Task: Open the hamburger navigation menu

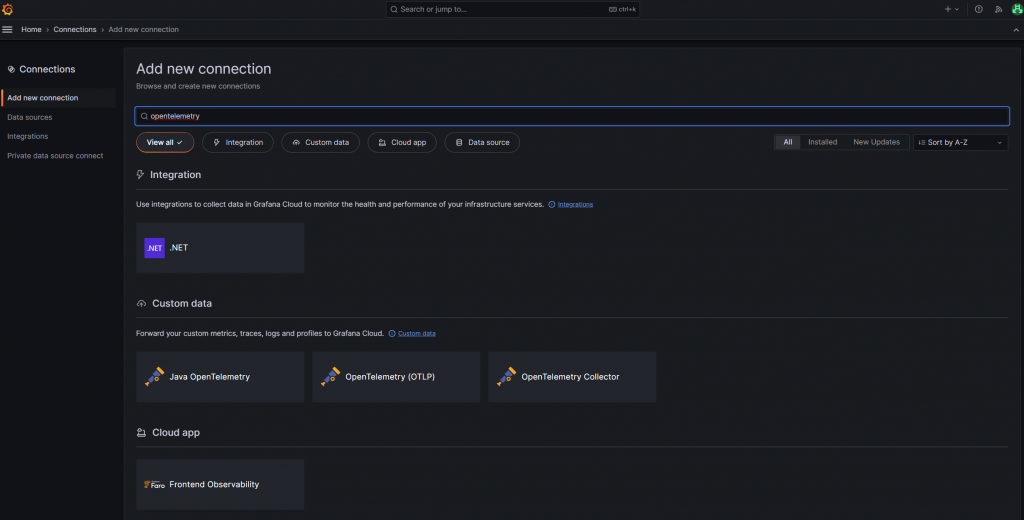Action: coord(7,29)
